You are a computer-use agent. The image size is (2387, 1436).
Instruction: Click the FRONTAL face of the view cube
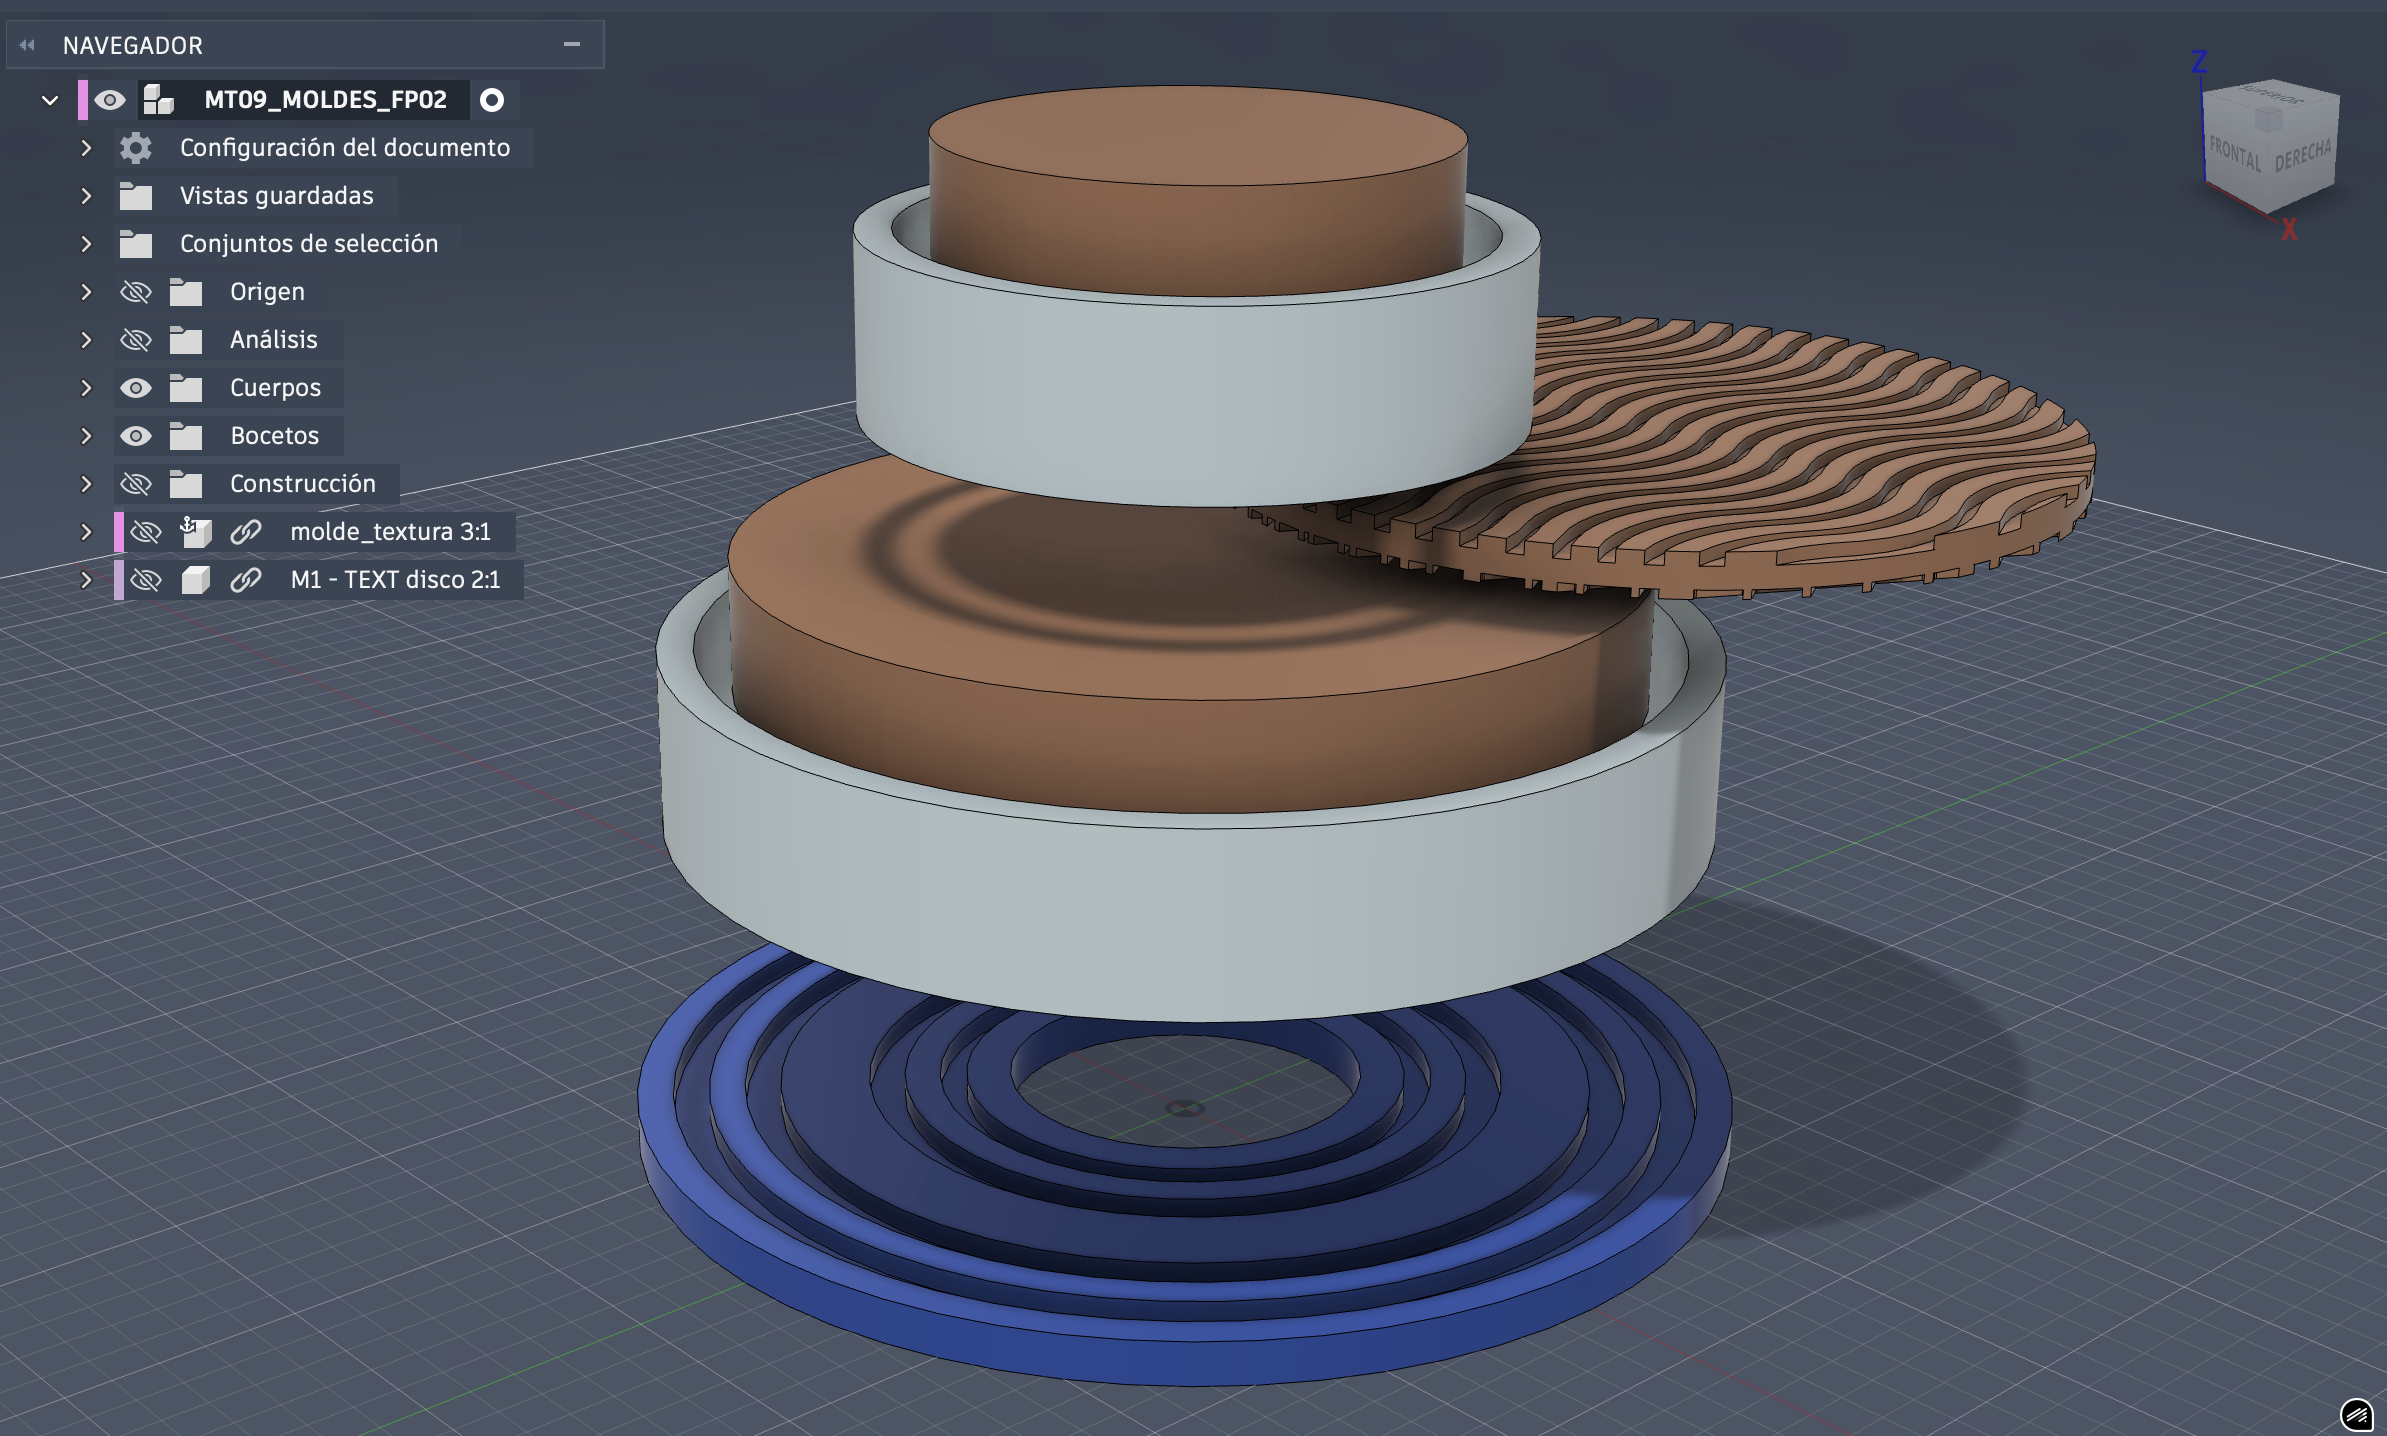2234,155
